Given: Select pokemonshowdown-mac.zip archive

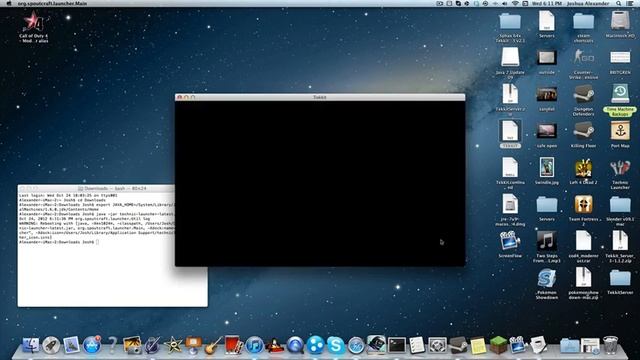Looking at the screenshot, I should (x=583, y=283).
